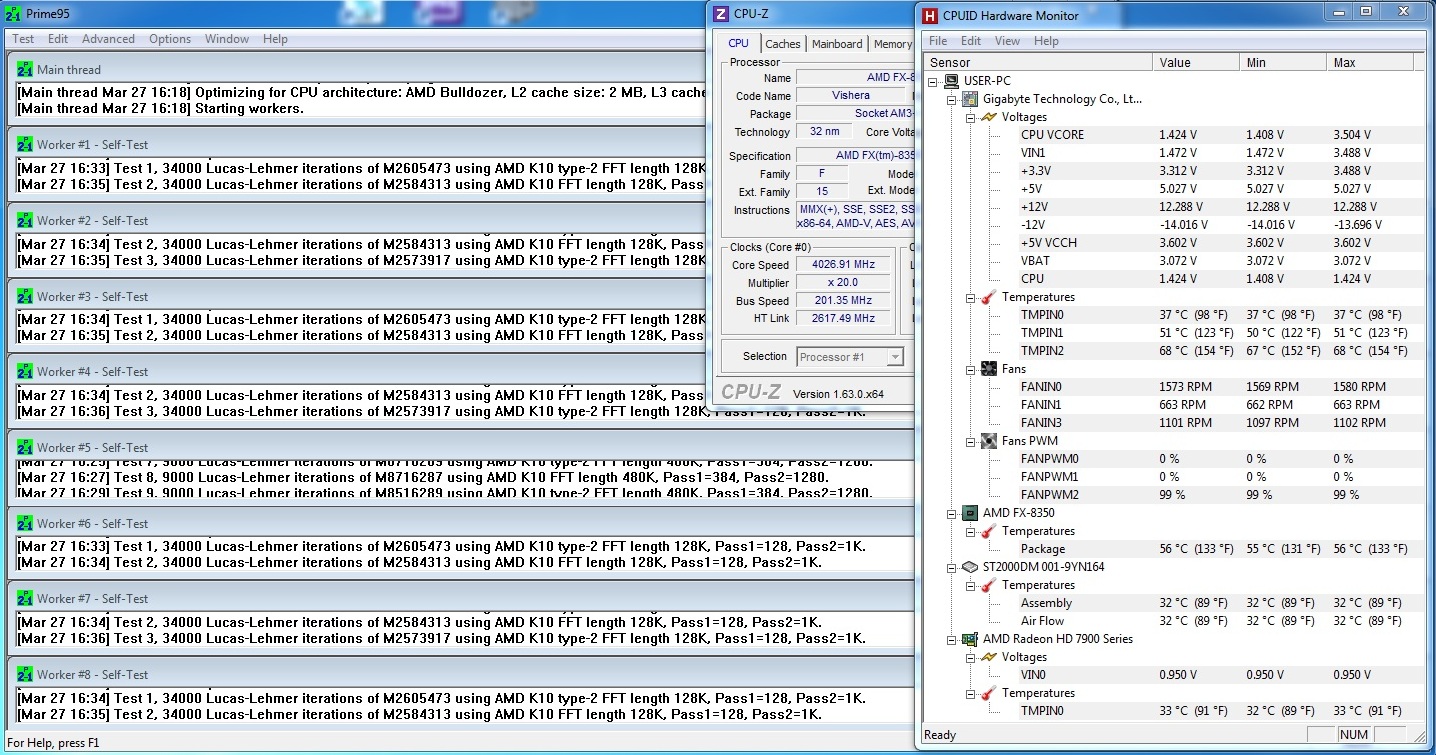The height and width of the screenshot is (755, 1436).
Task: Click the Worker #1 Self-Test window icon
Action: [x=25, y=144]
